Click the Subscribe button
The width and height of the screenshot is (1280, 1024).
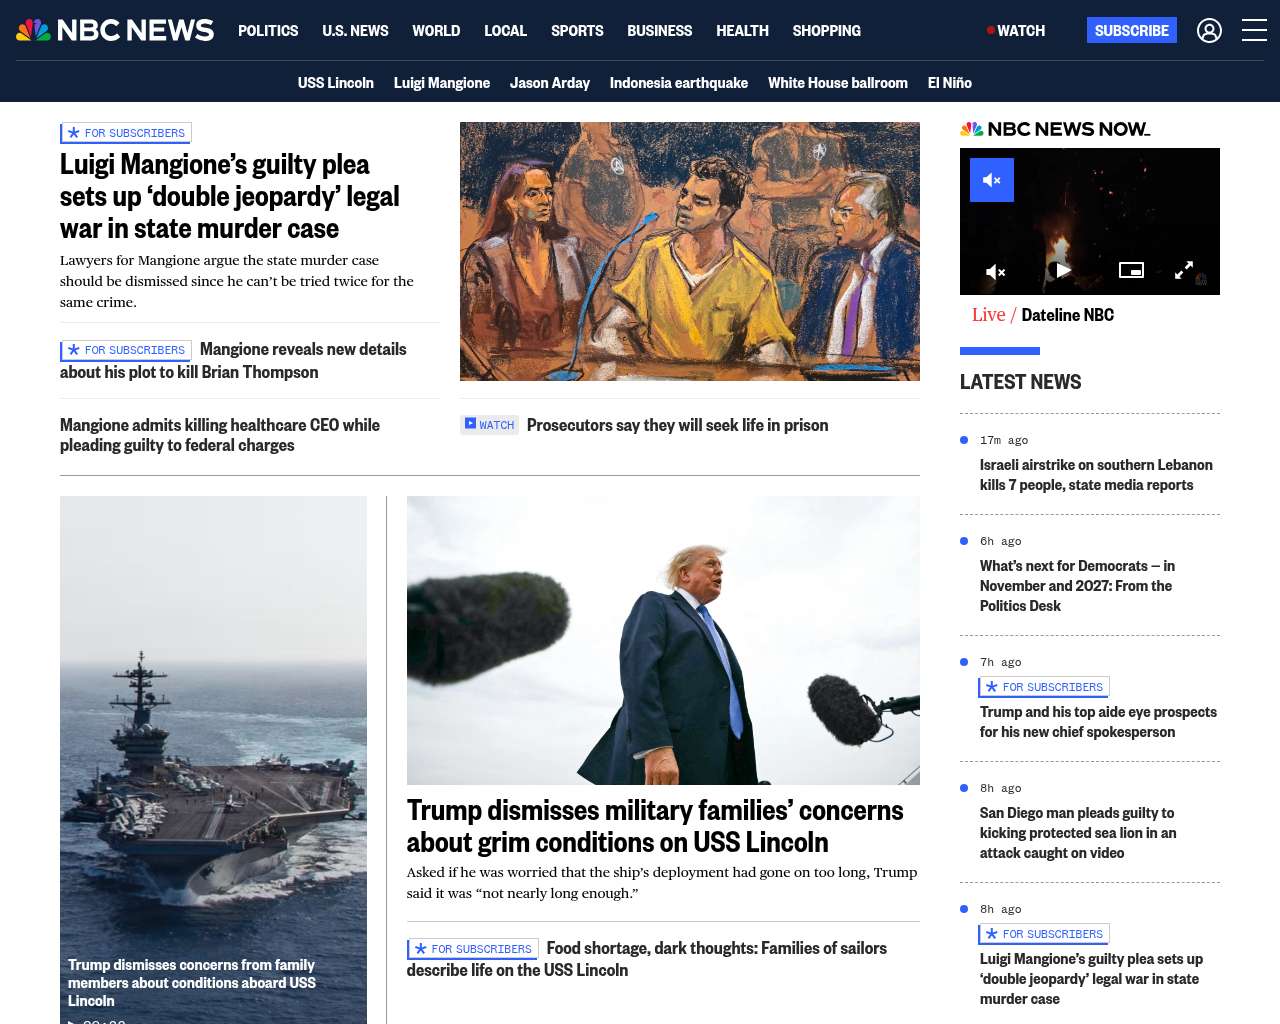tap(1131, 30)
